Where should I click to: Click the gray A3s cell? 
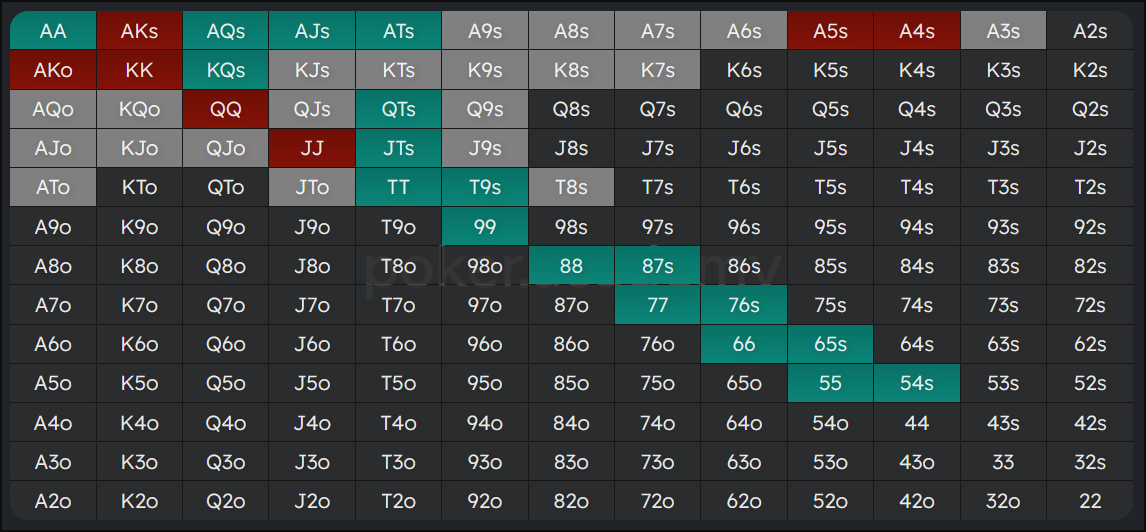pos(1003,31)
